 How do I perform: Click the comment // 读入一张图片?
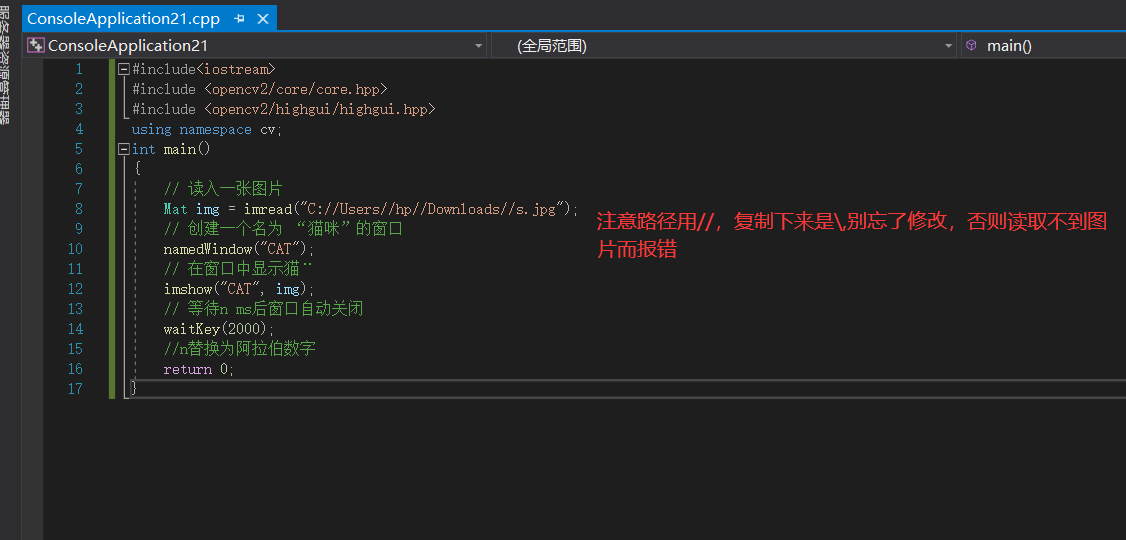point(223,189)
